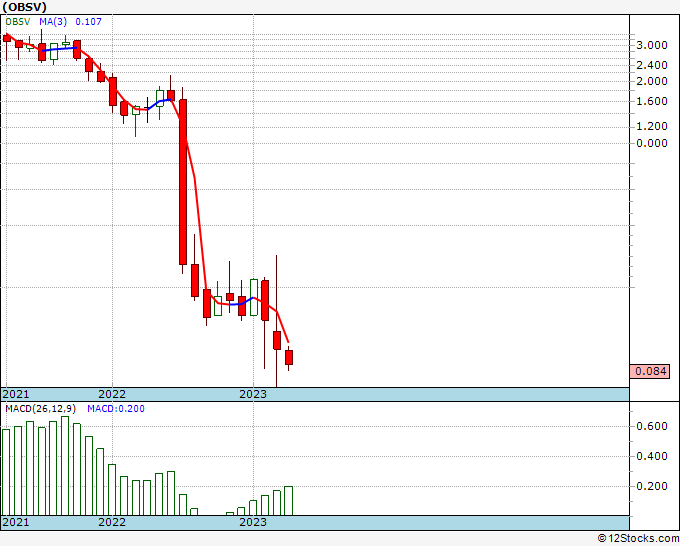Click the 0.600 MACD axis label
This screenshot has width=680, height=546.
click(651, 426)
